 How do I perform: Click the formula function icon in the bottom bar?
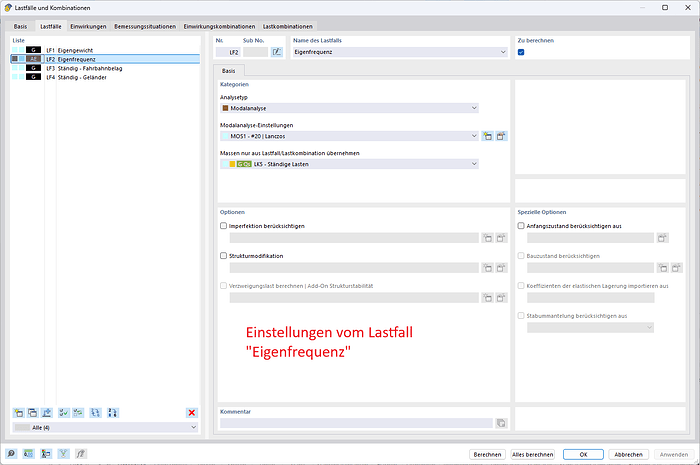81,454
